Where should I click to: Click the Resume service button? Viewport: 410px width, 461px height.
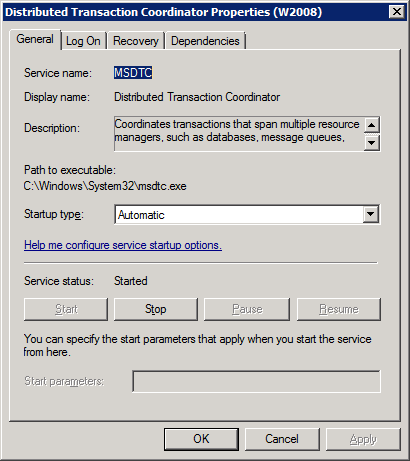tap(339, 309)
